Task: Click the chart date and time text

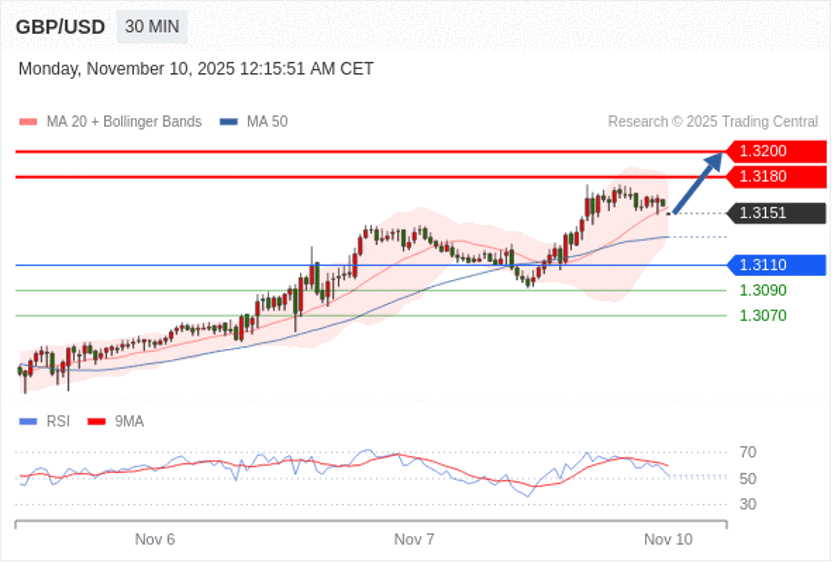Action: pos(196,69)
